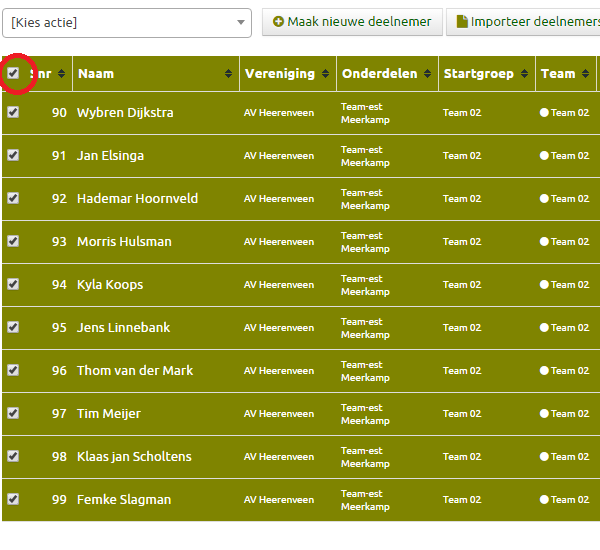Click Startgroep Team 02 in Hademar Hoornveld row
The image size is (600, 550).
click(x=462, y=199)
